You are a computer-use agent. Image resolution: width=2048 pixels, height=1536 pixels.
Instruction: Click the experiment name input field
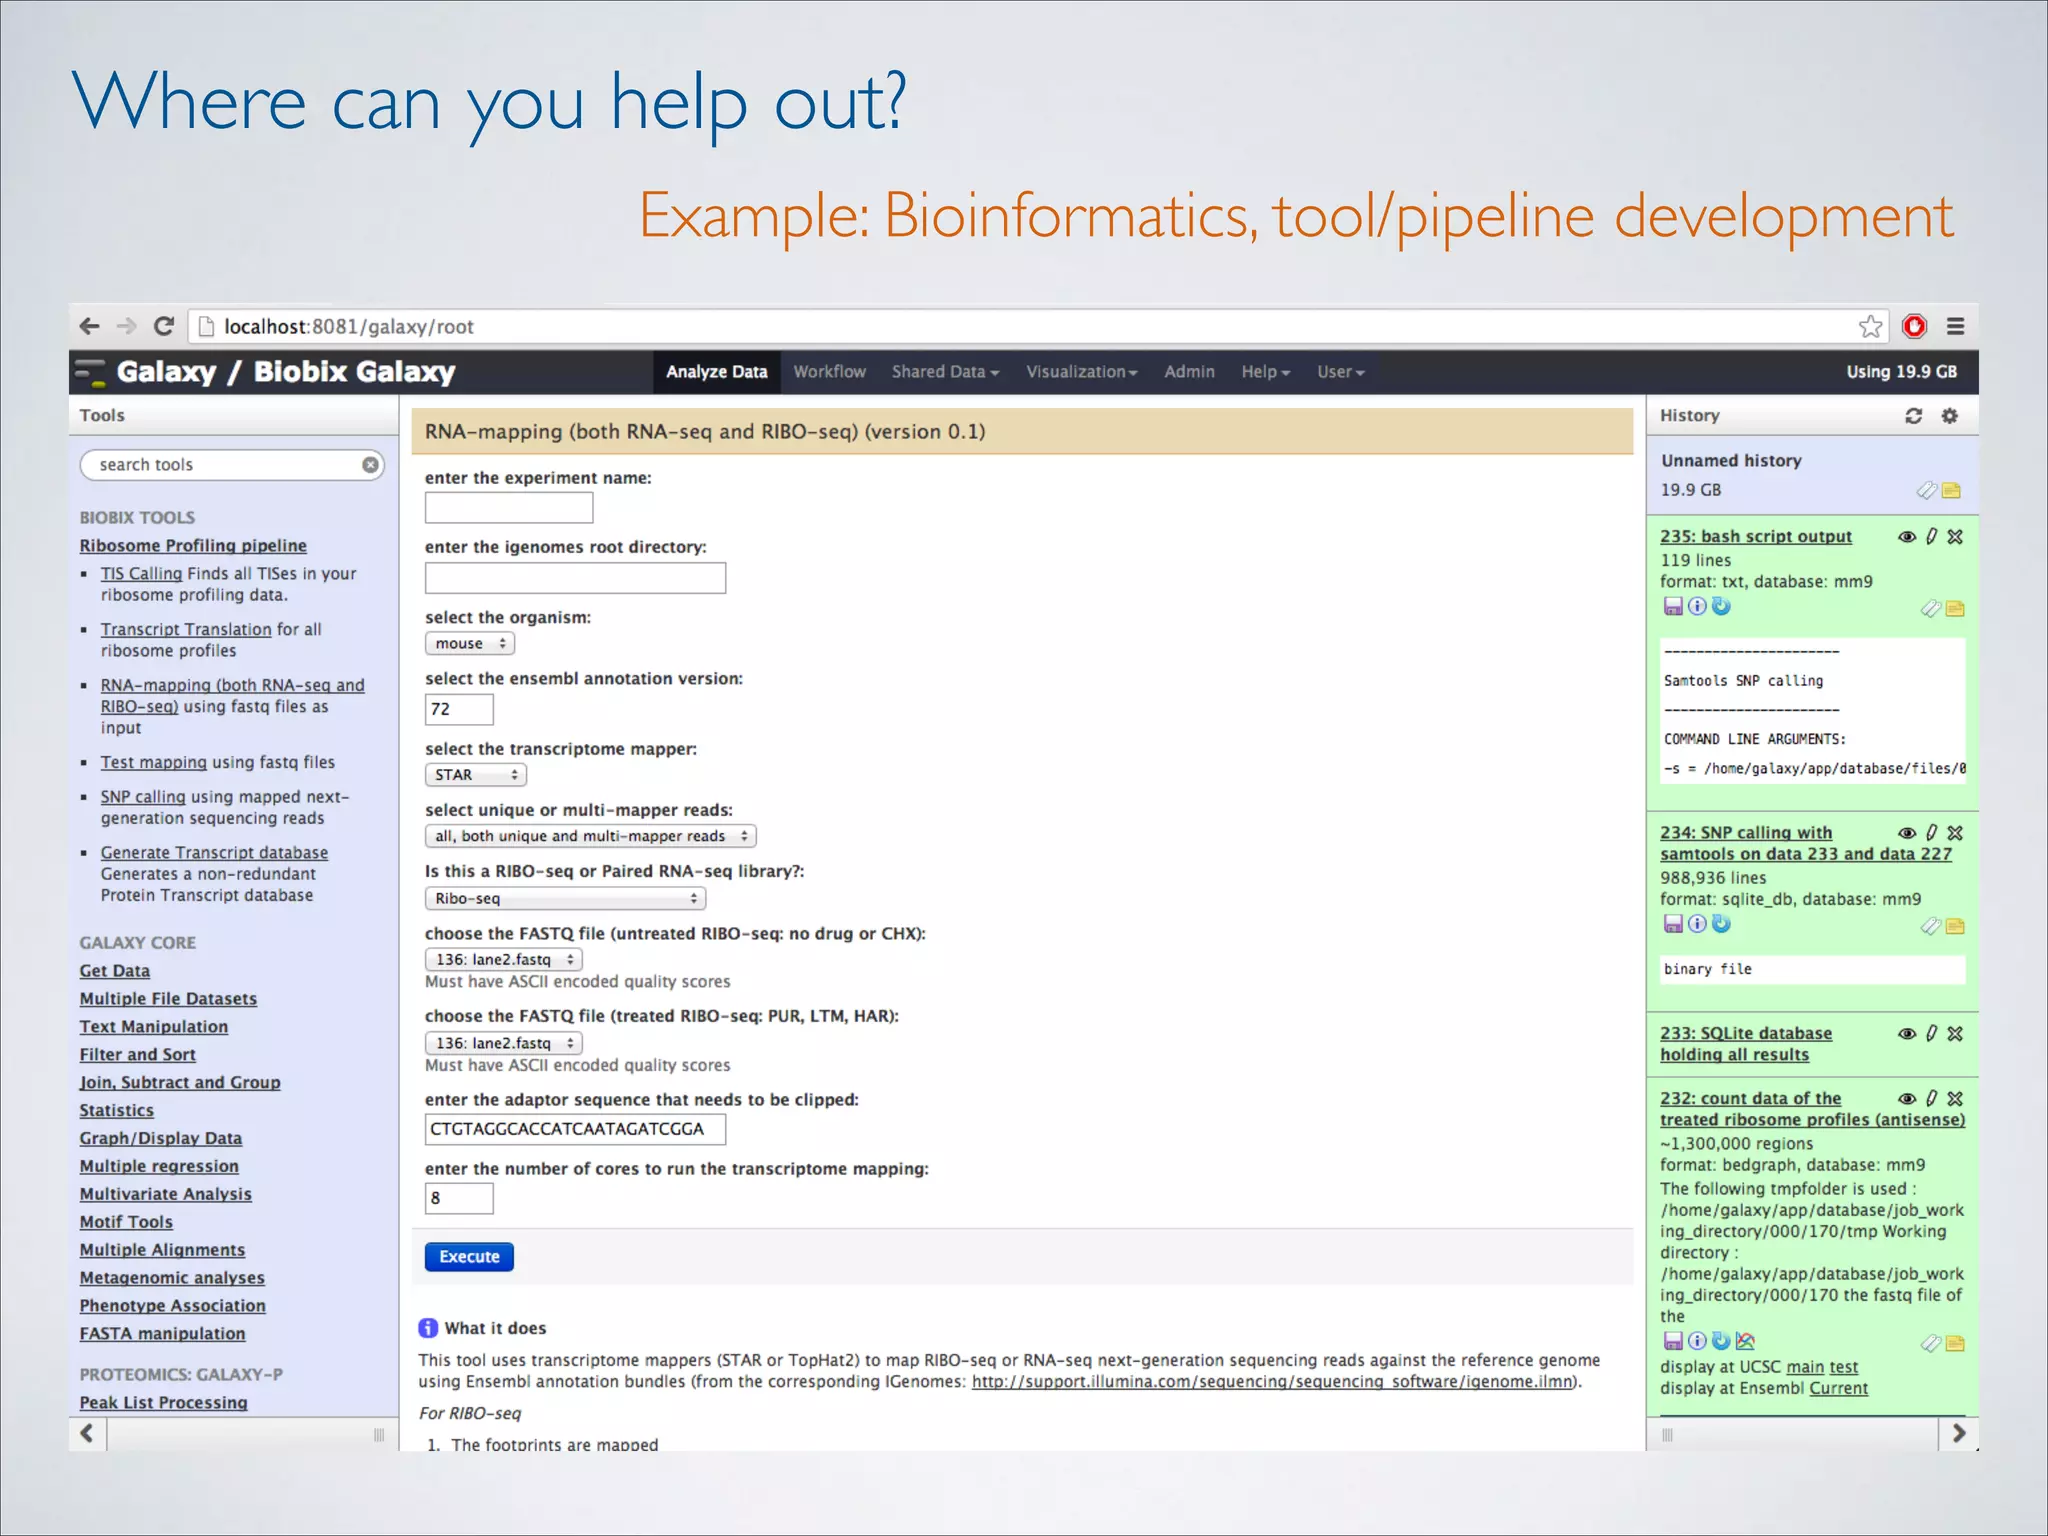point(509,508)
